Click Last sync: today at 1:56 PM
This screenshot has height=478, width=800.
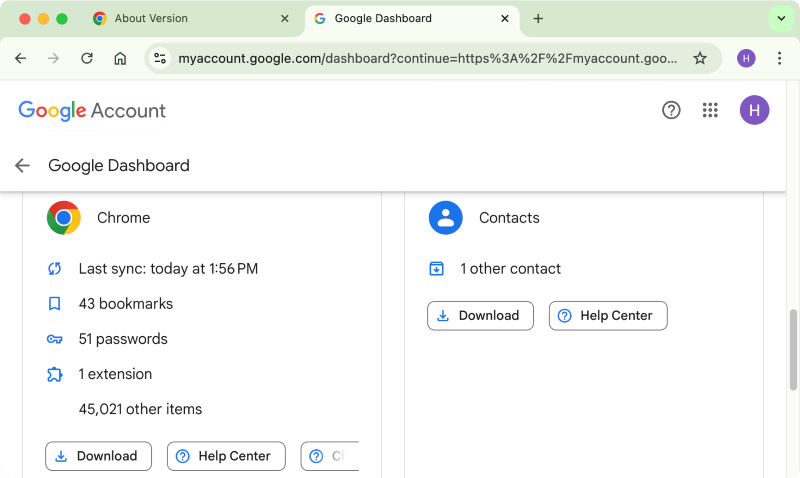click(168, 268)
